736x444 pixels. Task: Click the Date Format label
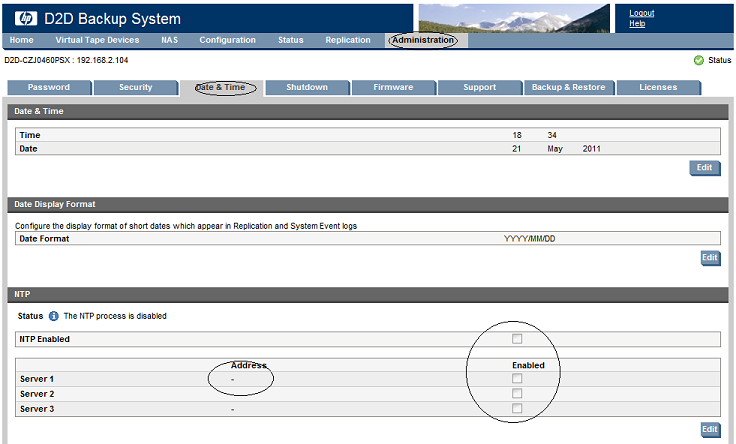44,239
